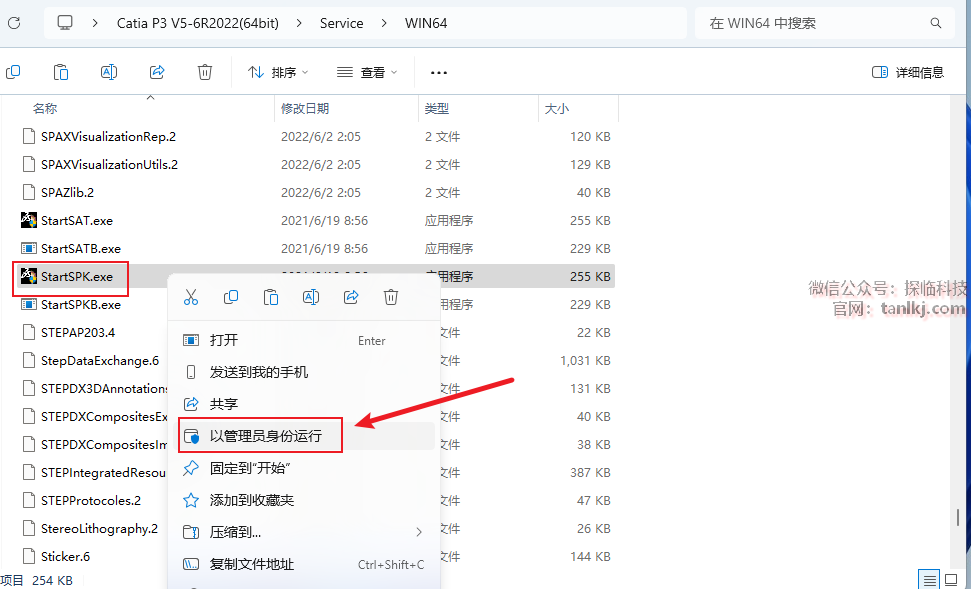Sort by Name column header
971x589 pixels.
(45, 108)
